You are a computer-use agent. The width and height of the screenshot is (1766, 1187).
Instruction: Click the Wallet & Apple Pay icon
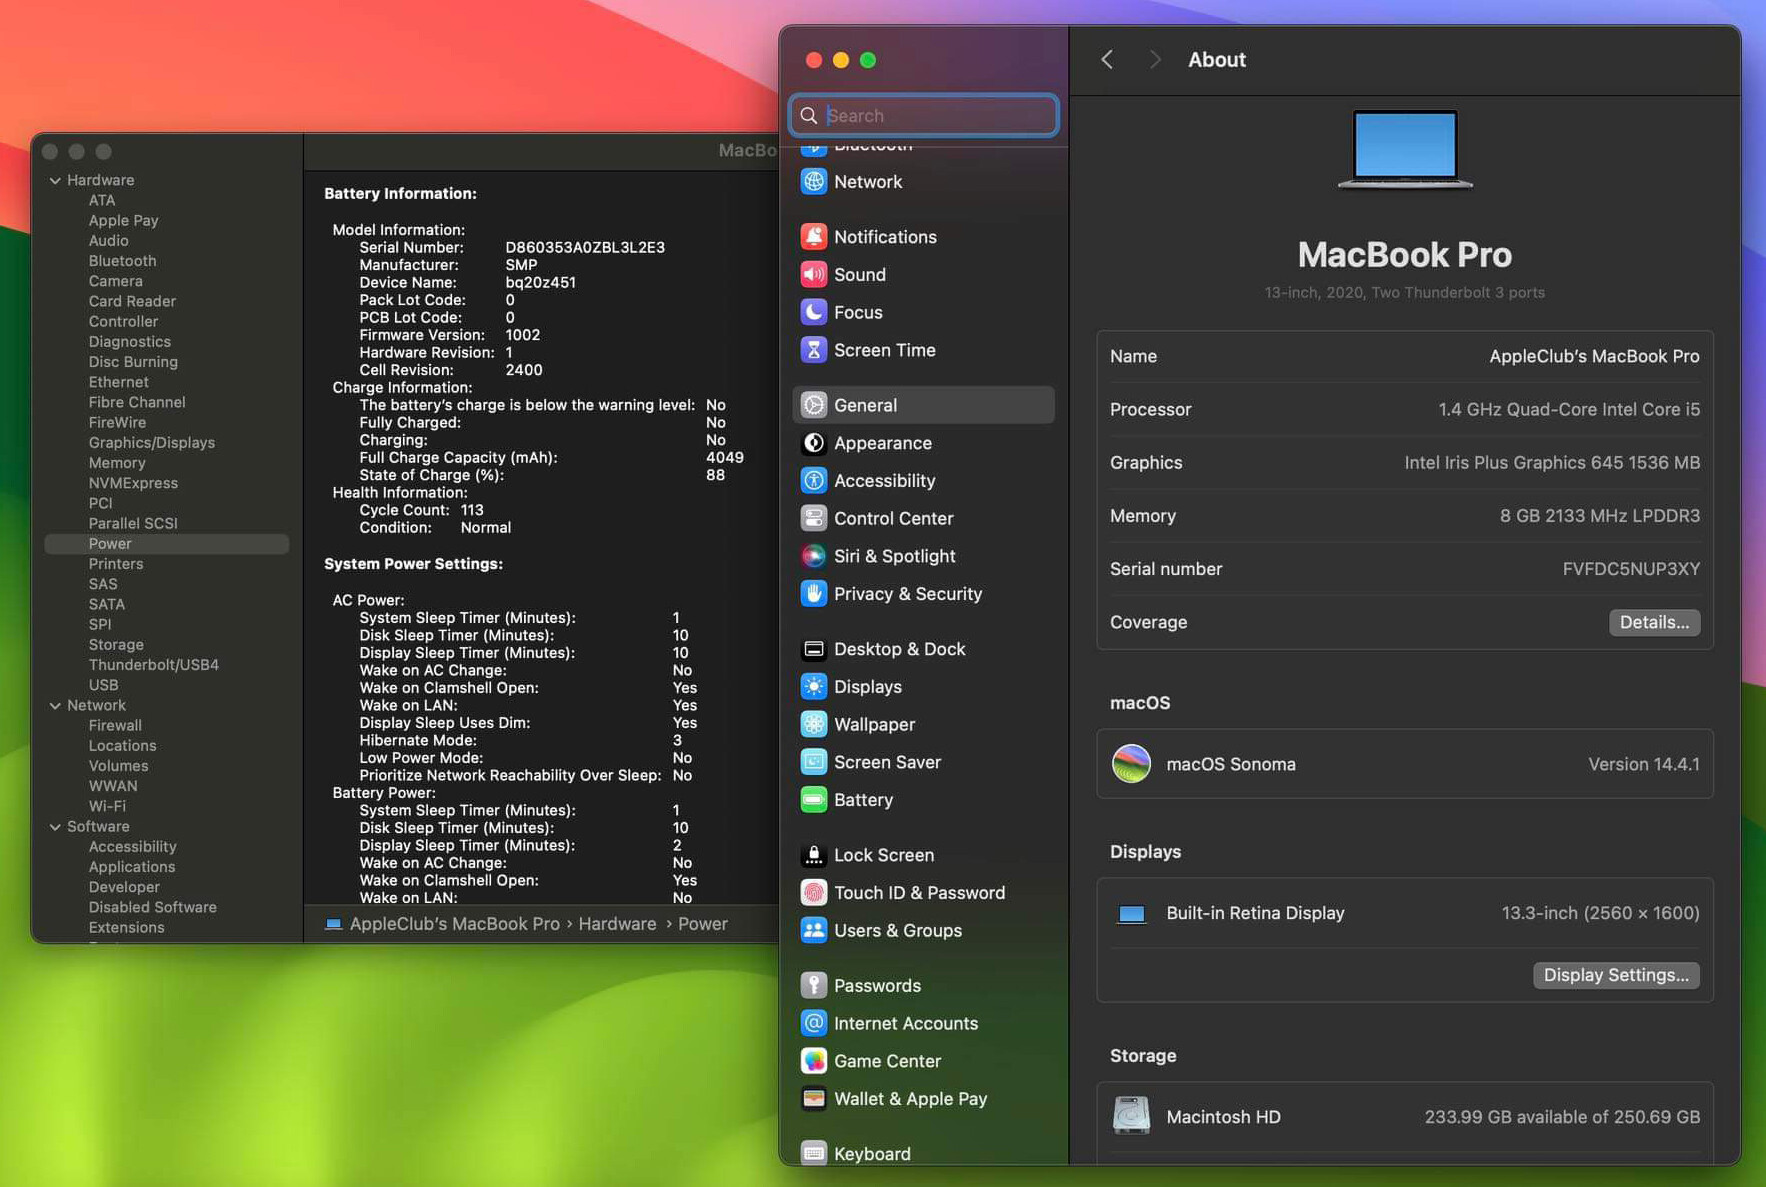814,1099
